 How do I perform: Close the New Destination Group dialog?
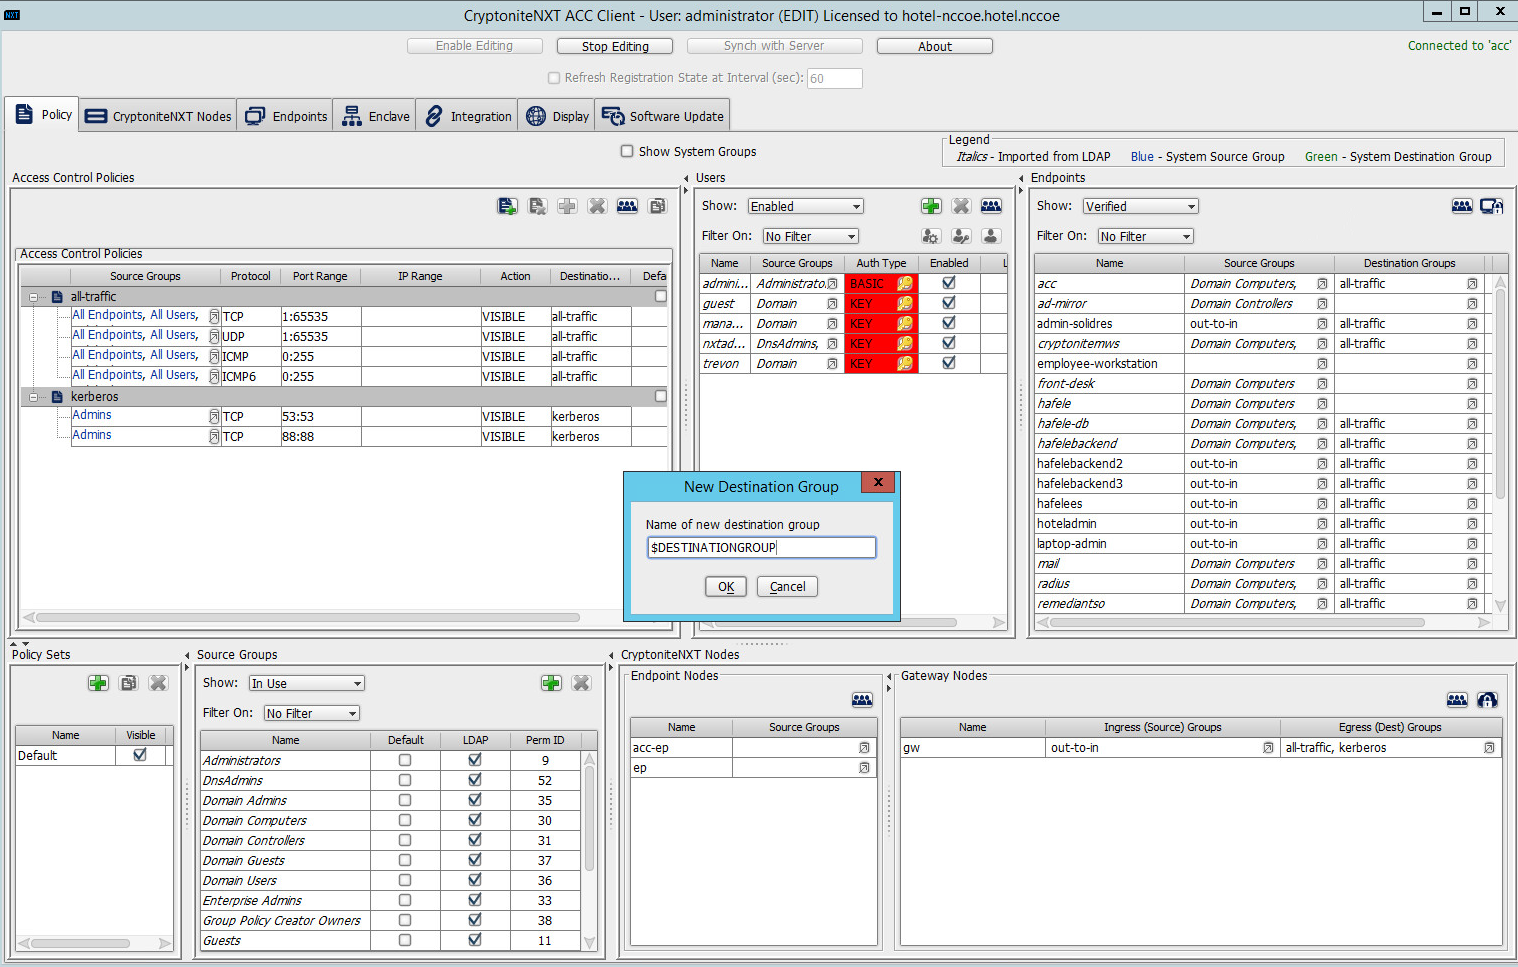(877, 482)
